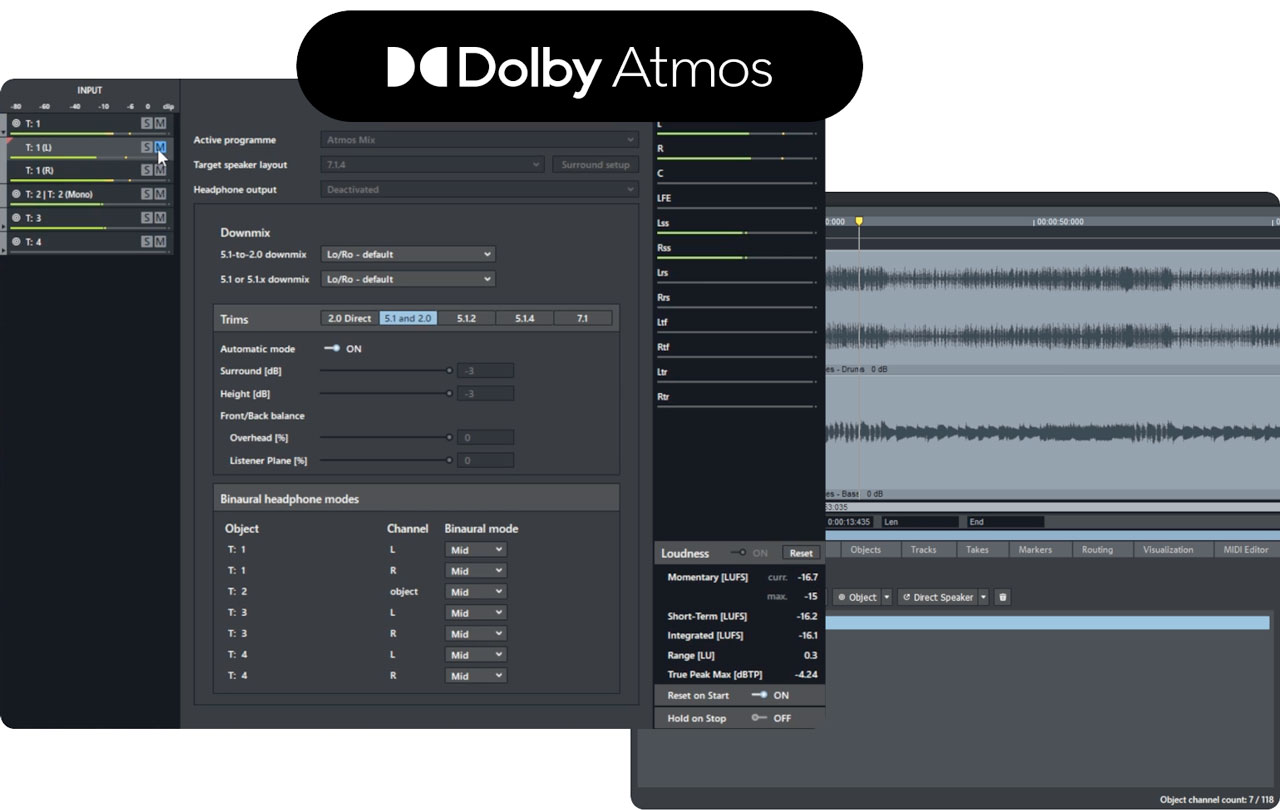The image size is (1280, 810).
Task: Open the Headphone output dropdown
Action: [479, 189]
